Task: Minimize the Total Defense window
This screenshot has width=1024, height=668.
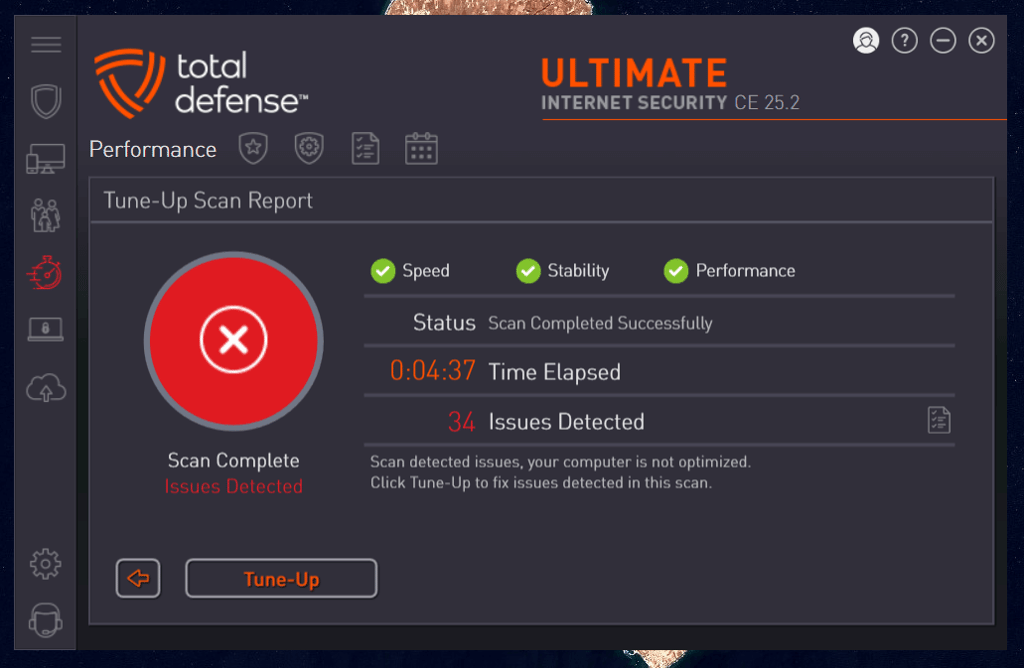Action: coord(943,40)
